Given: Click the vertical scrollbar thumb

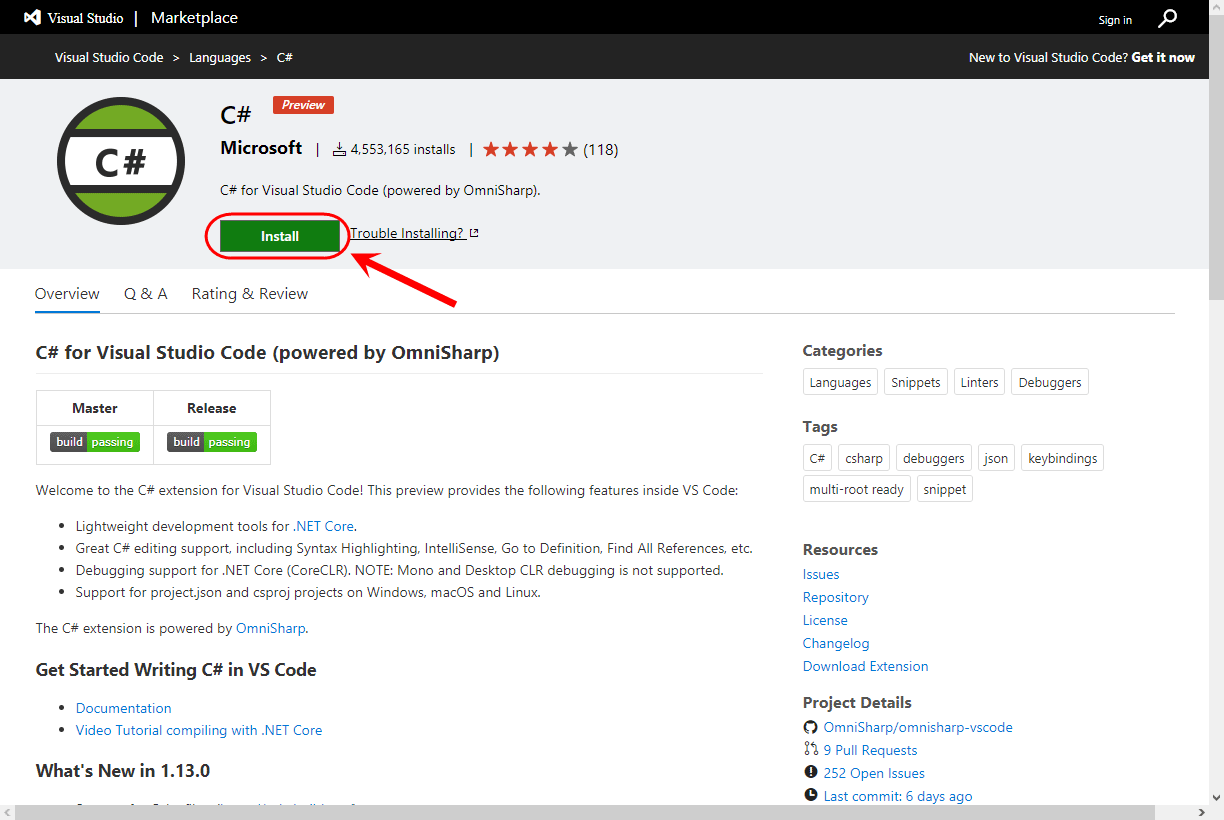Looking at the screenshot, I should point(1216,156).
